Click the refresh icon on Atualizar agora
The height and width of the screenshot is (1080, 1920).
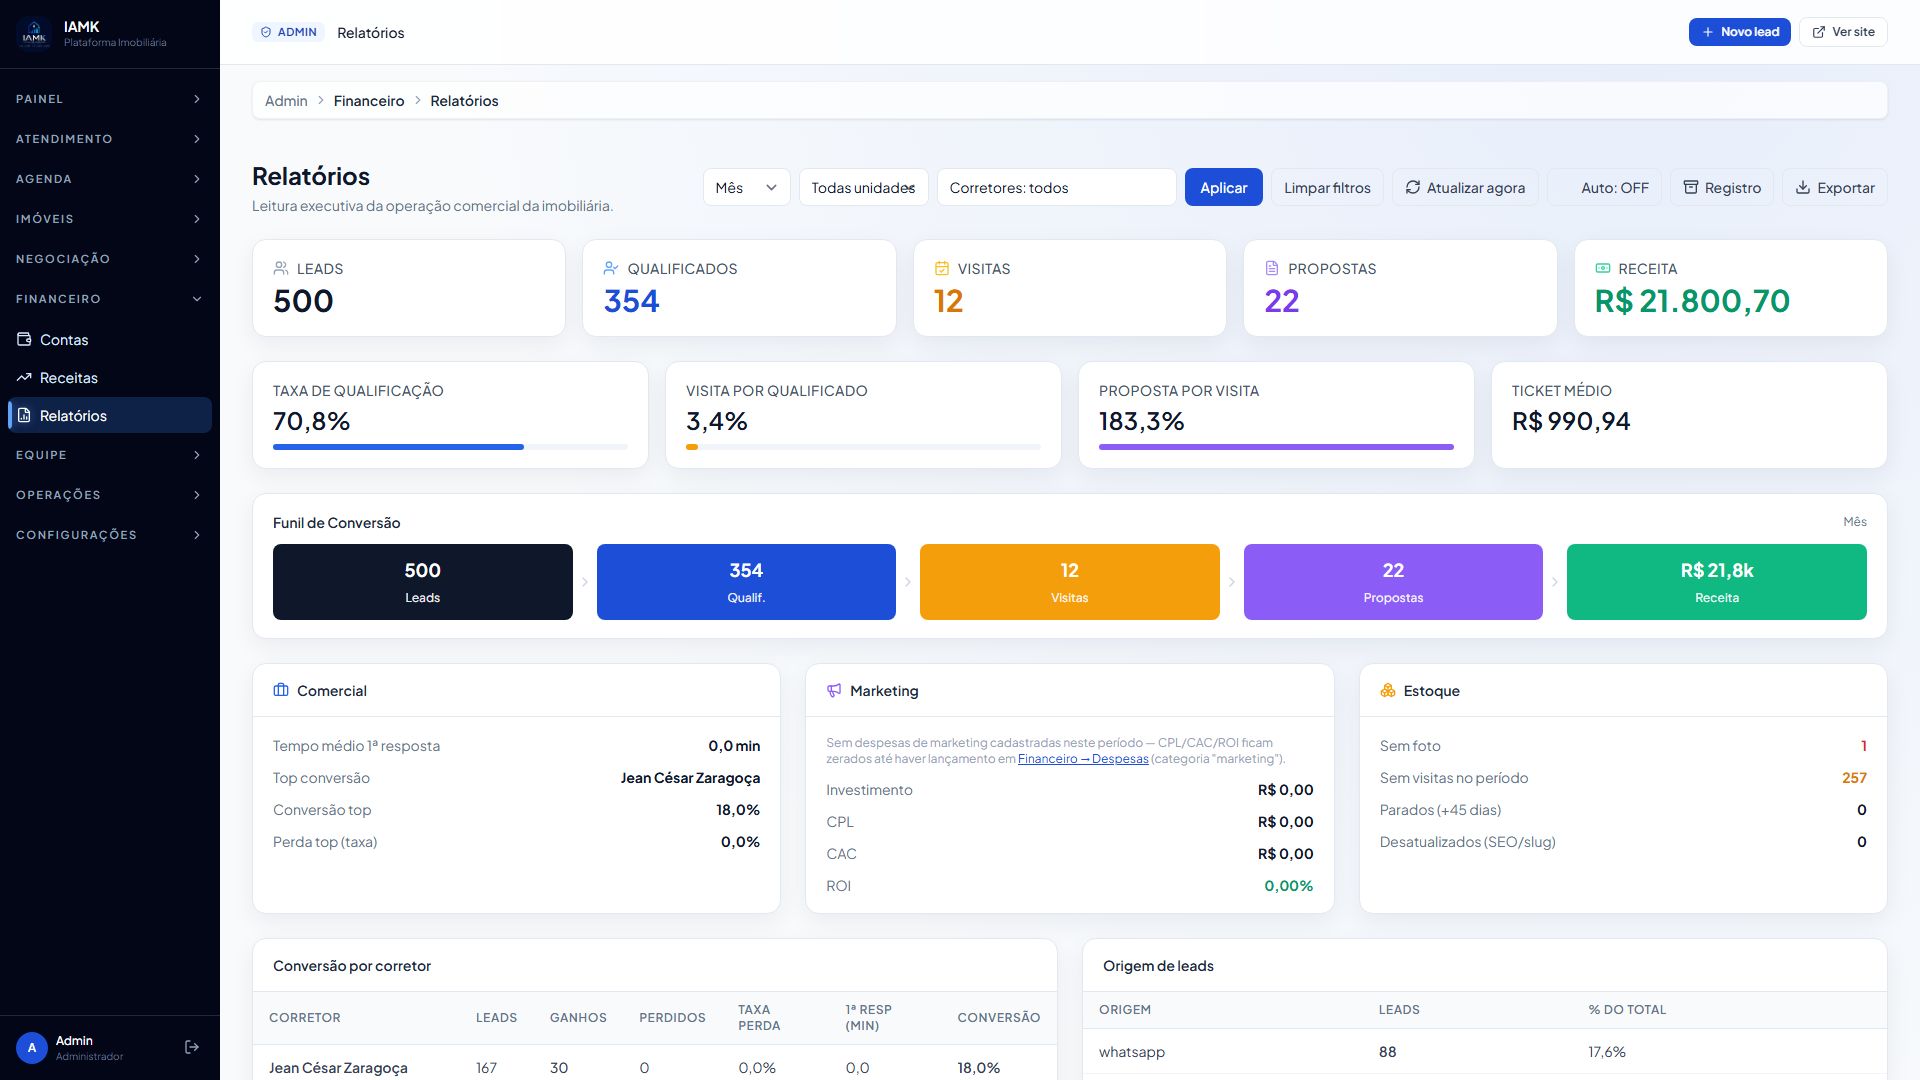(x=1413, y=187)
